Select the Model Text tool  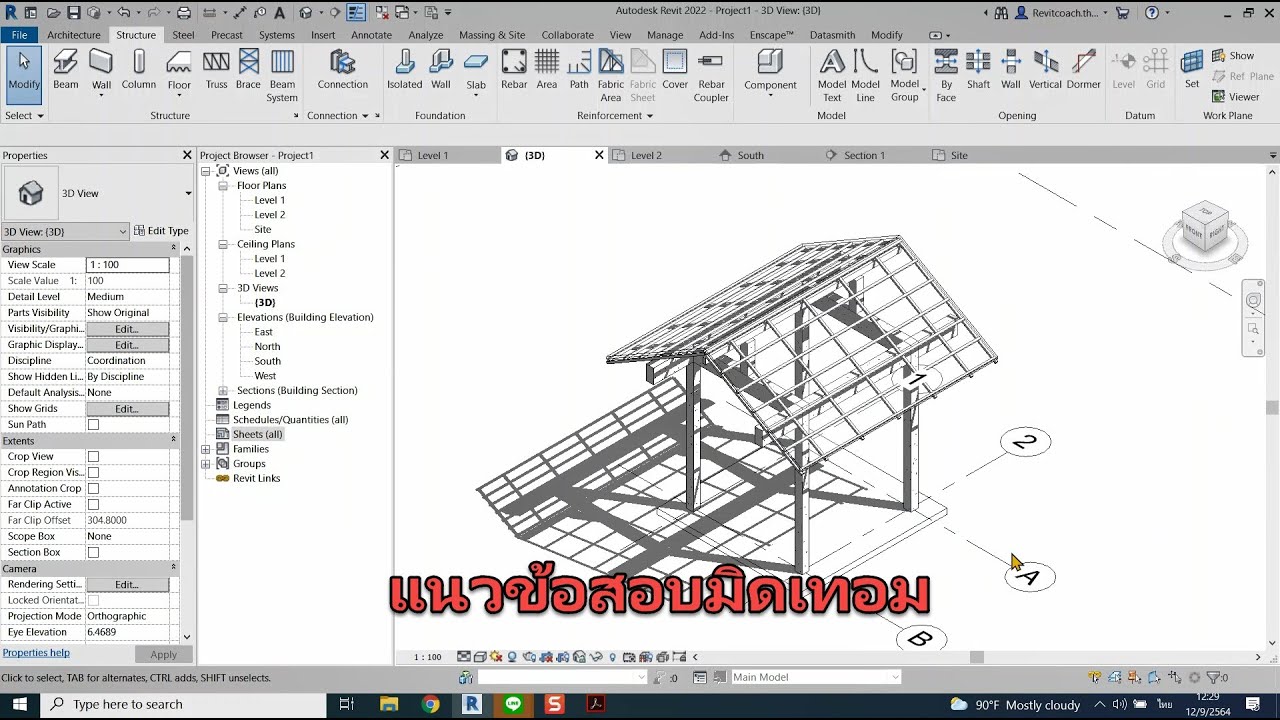832,76
